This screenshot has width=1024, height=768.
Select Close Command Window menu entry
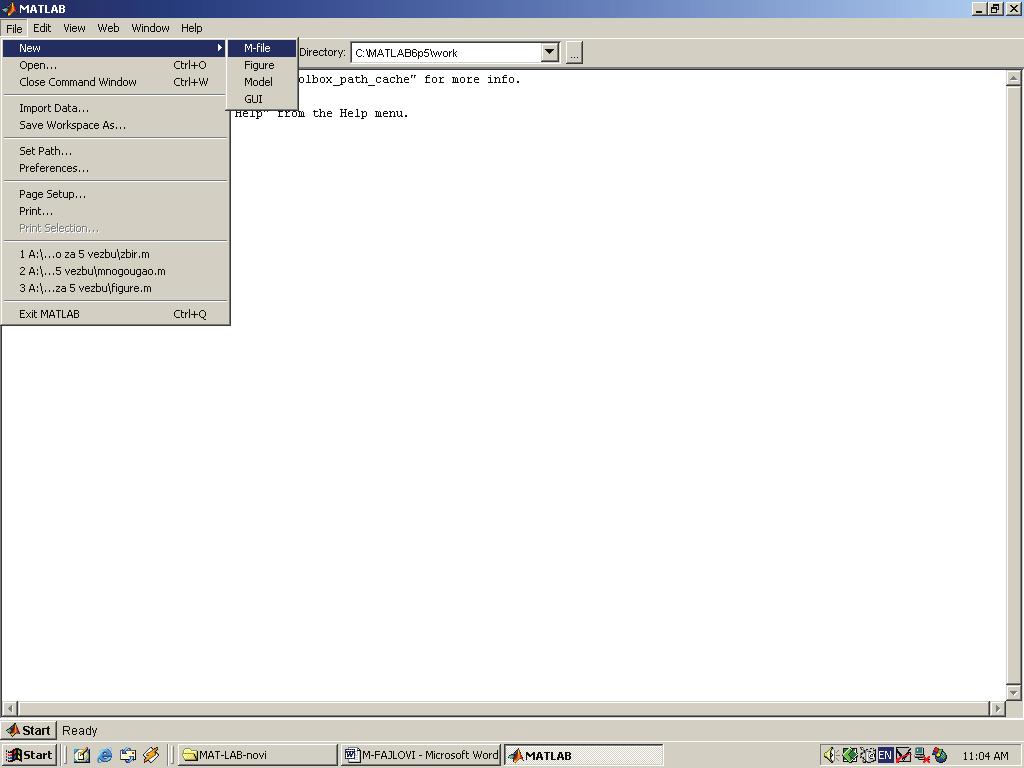(x=115, y=82)
